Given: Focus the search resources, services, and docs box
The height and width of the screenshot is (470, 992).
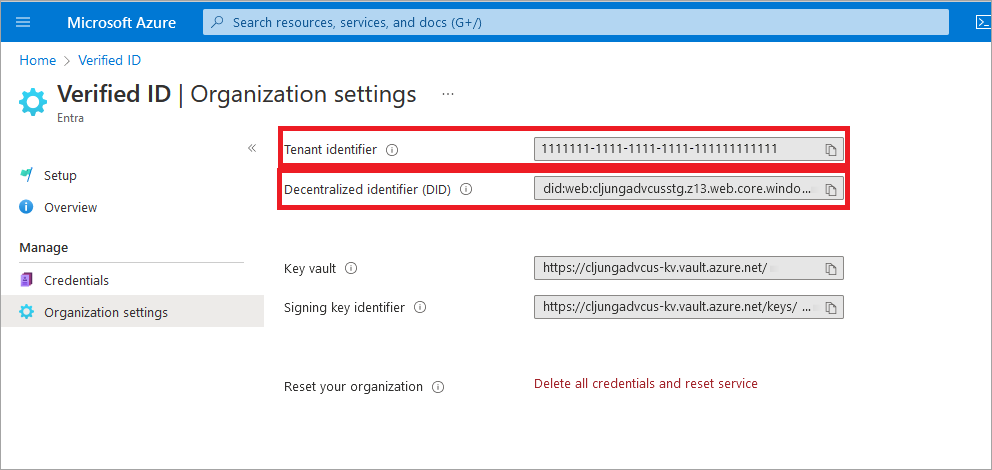Looking at the screenshot, I should click(576, 22).
